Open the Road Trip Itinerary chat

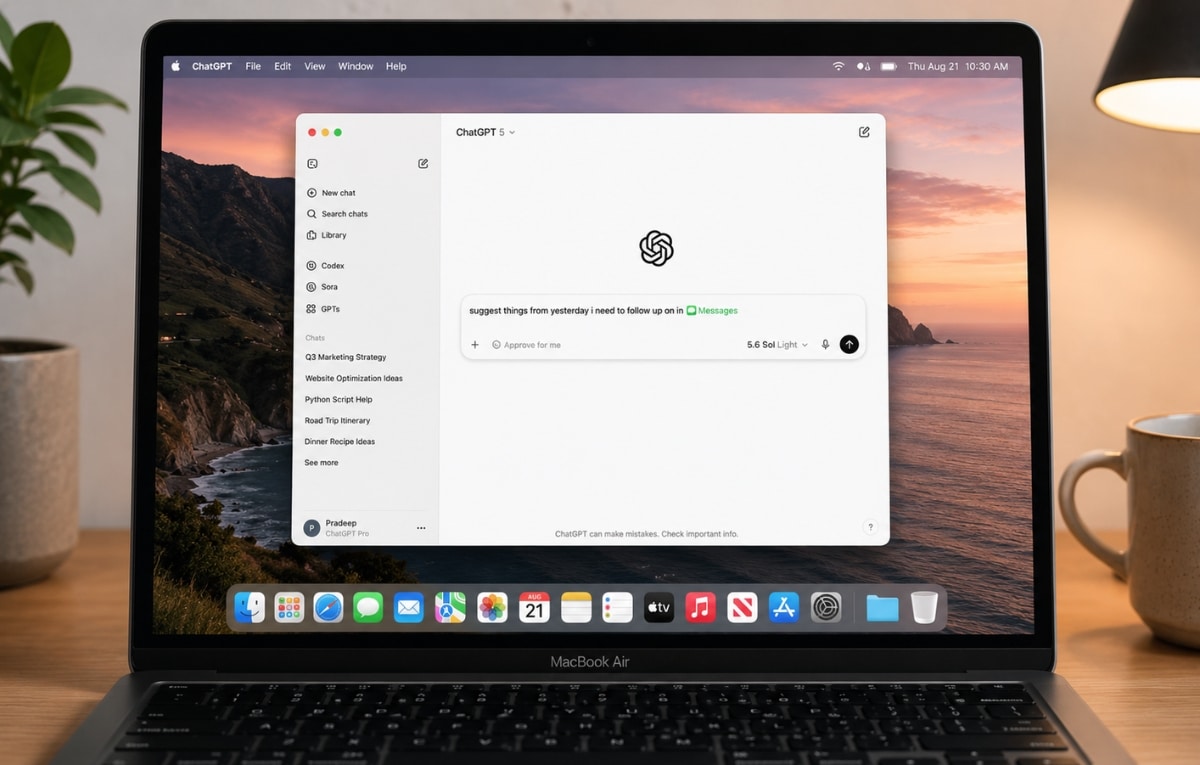coord(337,420)
